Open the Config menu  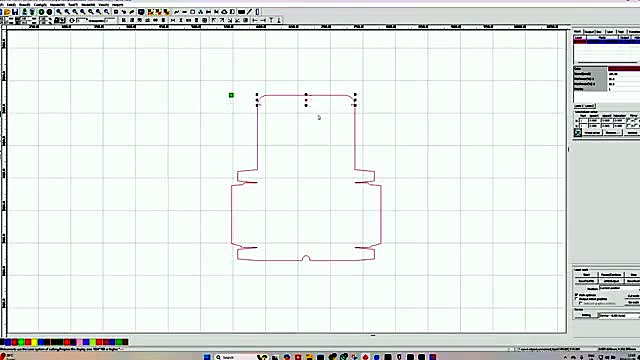40,4
